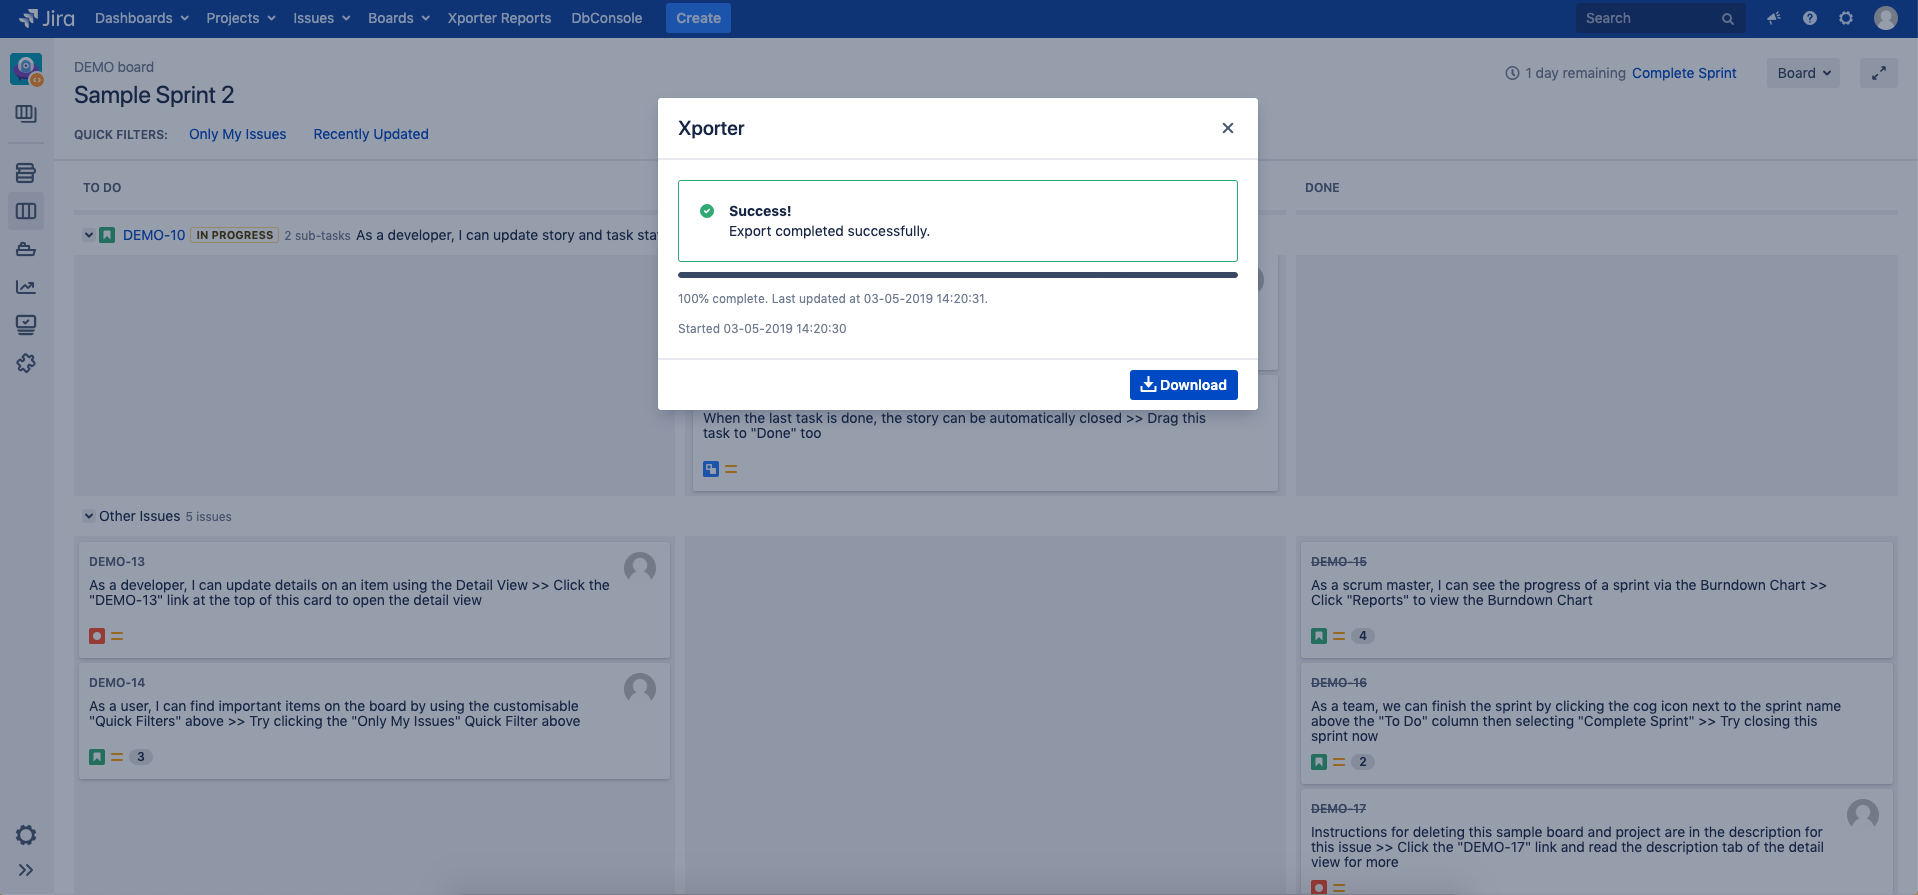Open the Releases ship icon in sidebar
This screenshot has width=1918, height=895.
[26, 249]
